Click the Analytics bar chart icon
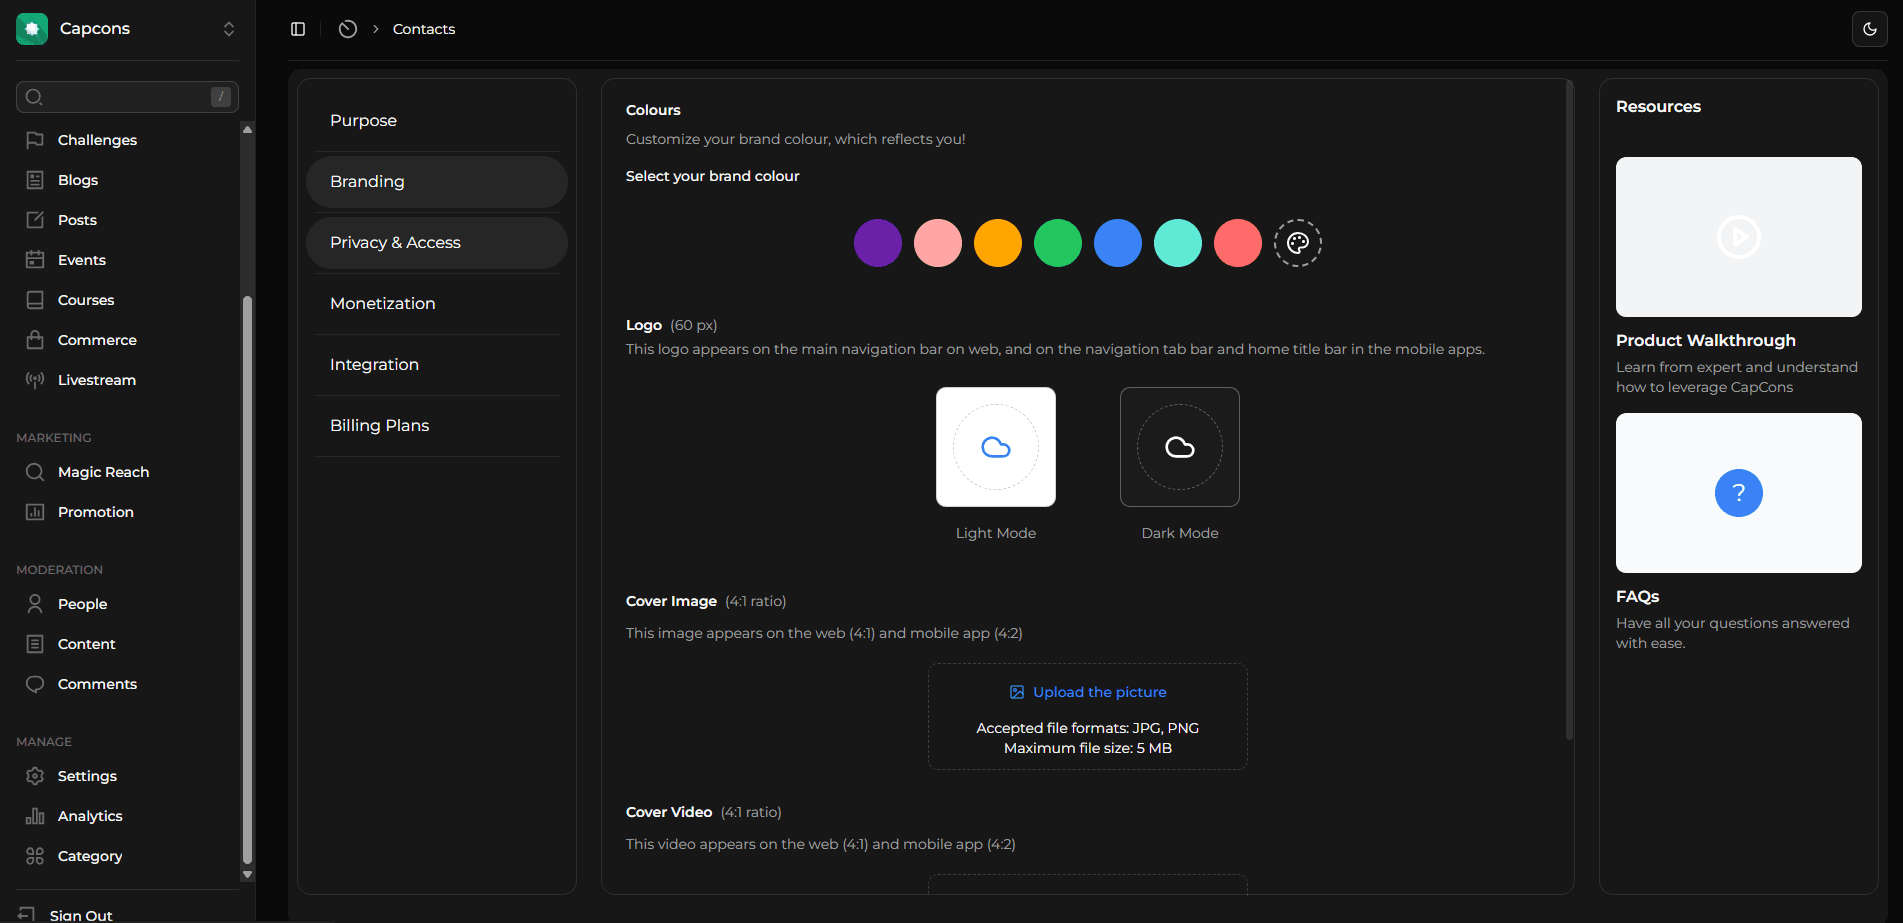The width and height of the screenshot is (1903, 923). 35,816
